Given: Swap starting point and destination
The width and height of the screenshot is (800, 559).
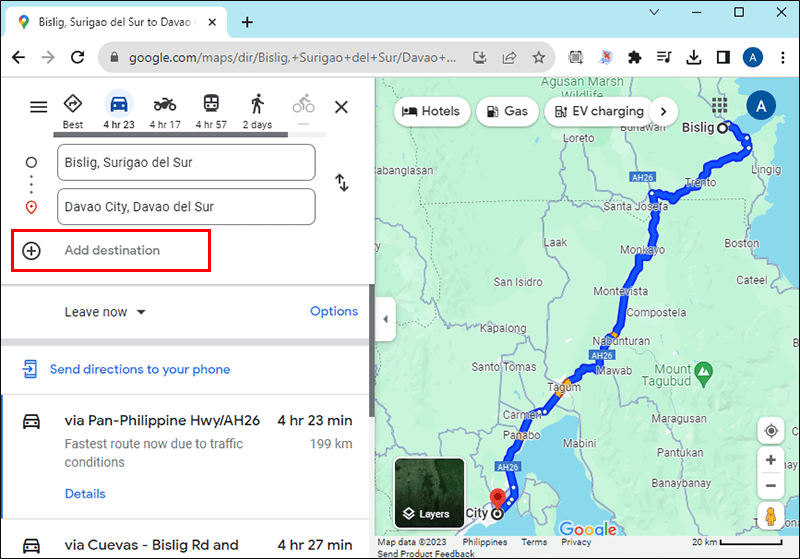Looking at the screenshot, I should [342, 183].
